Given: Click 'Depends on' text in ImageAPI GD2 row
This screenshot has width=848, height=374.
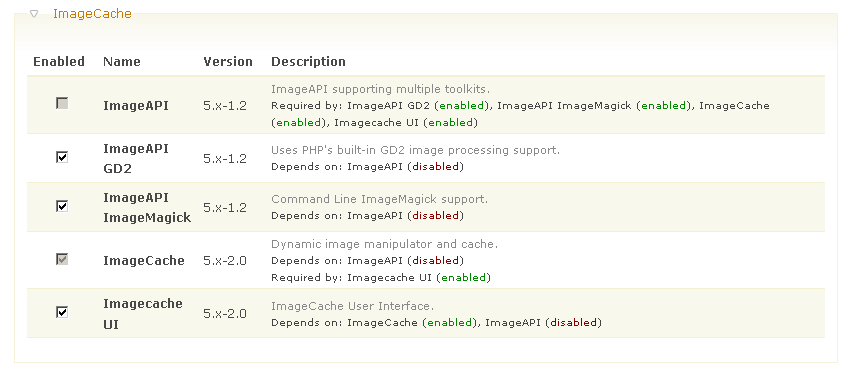Looking at the screenshot, I should click(367, 166).
